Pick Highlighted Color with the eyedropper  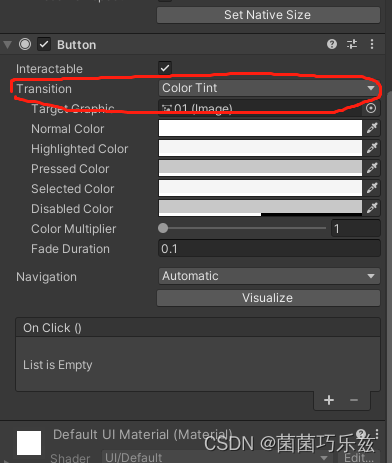pos(372,148)
